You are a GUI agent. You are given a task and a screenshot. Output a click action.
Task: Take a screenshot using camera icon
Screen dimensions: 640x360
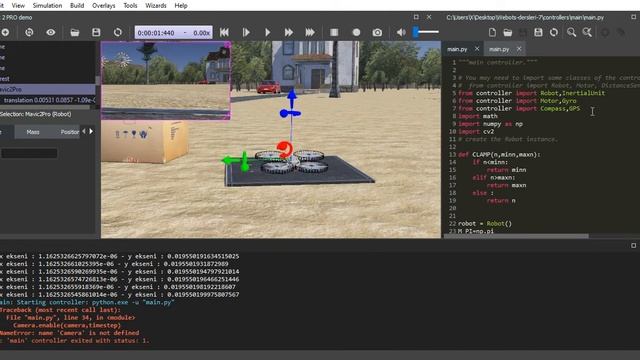pos(377,32)
